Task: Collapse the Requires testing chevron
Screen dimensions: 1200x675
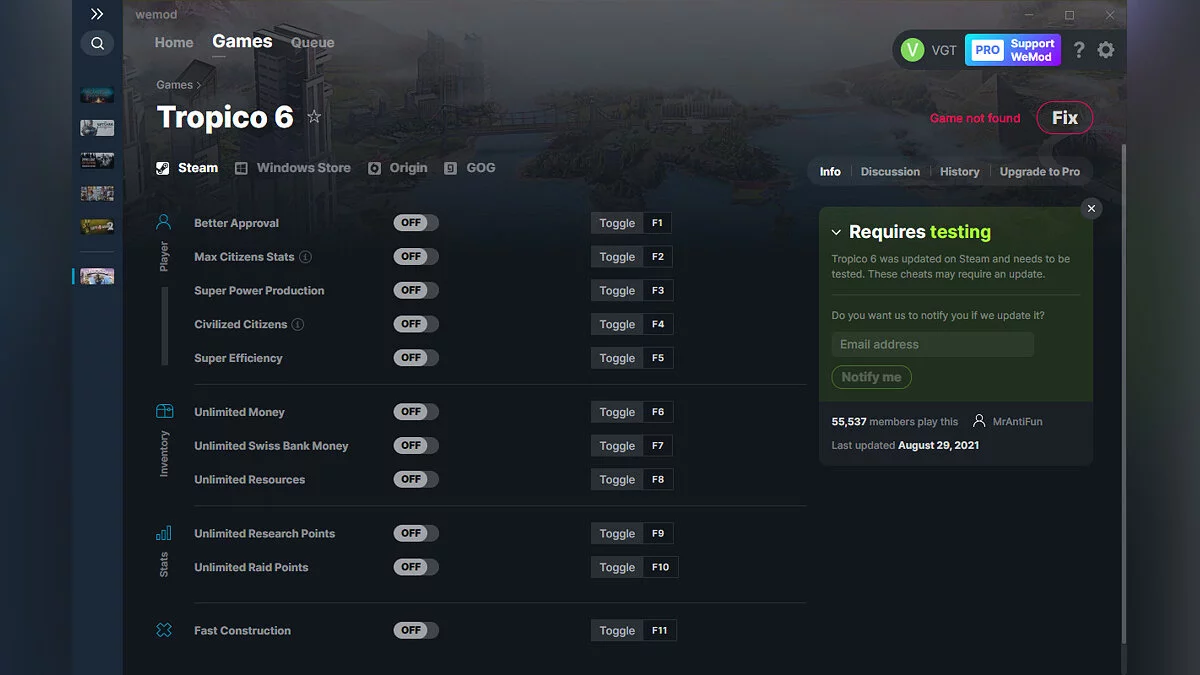Action: [x=837, y=232]
